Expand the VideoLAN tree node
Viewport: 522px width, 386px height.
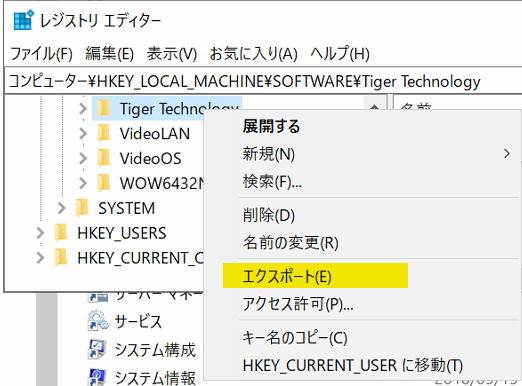[x=83, y=133]
